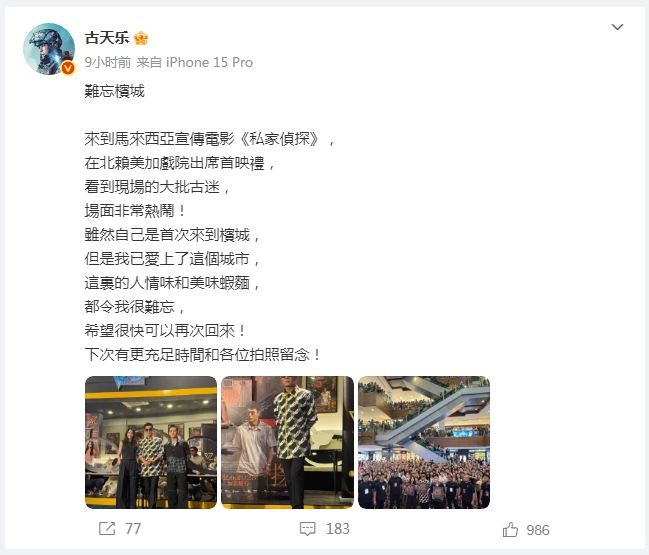Click the post title 難忘檳城
The height and width of the screenshot is (555, 649).
pyautogui.click(x=115, y=91)
